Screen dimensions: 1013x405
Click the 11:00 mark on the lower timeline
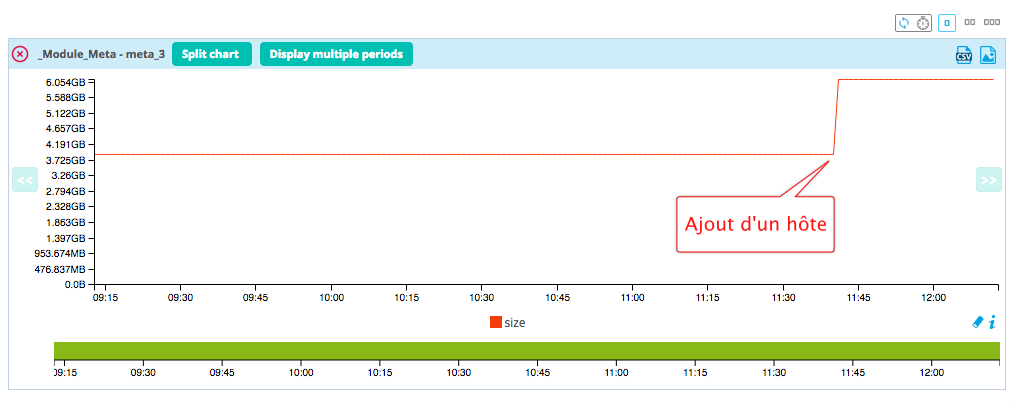click(x=616, y=372)
